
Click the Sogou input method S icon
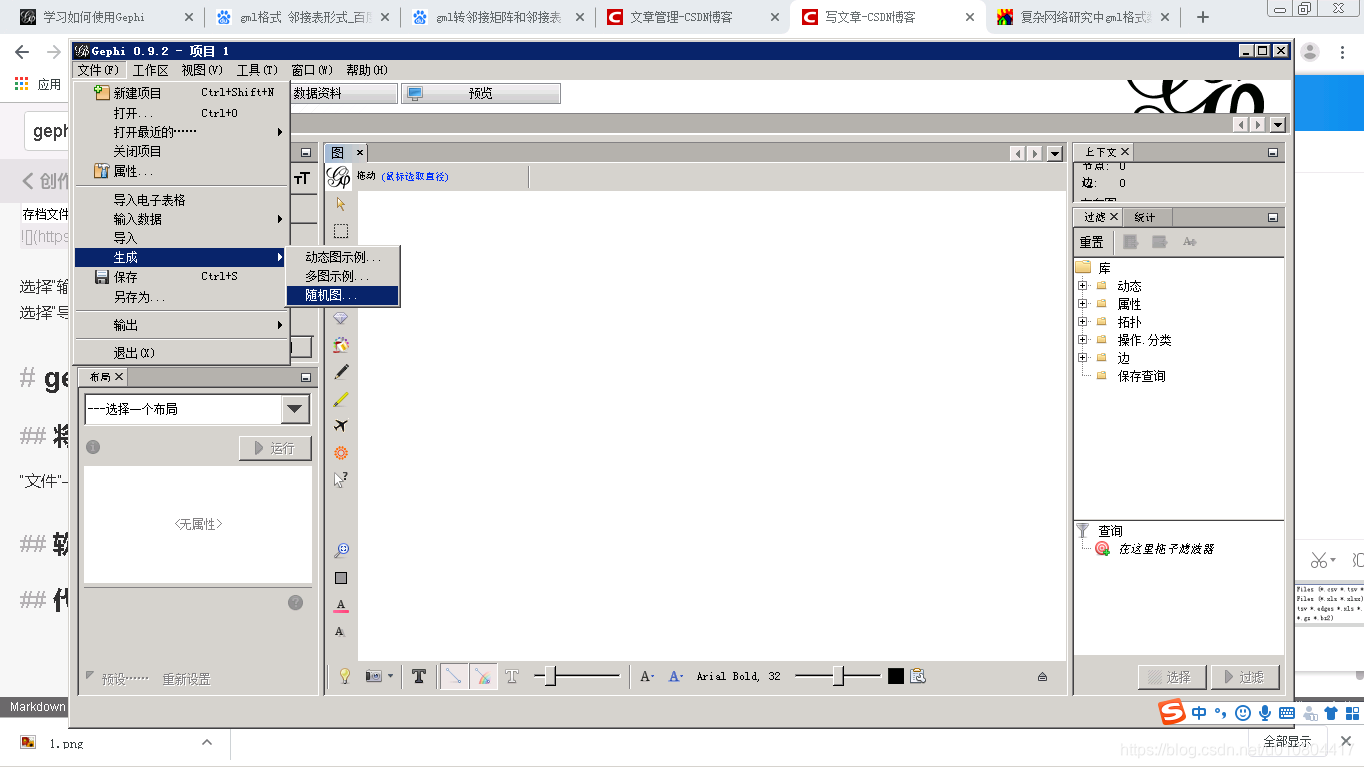pyautogui.click(x=1171, y=712)
